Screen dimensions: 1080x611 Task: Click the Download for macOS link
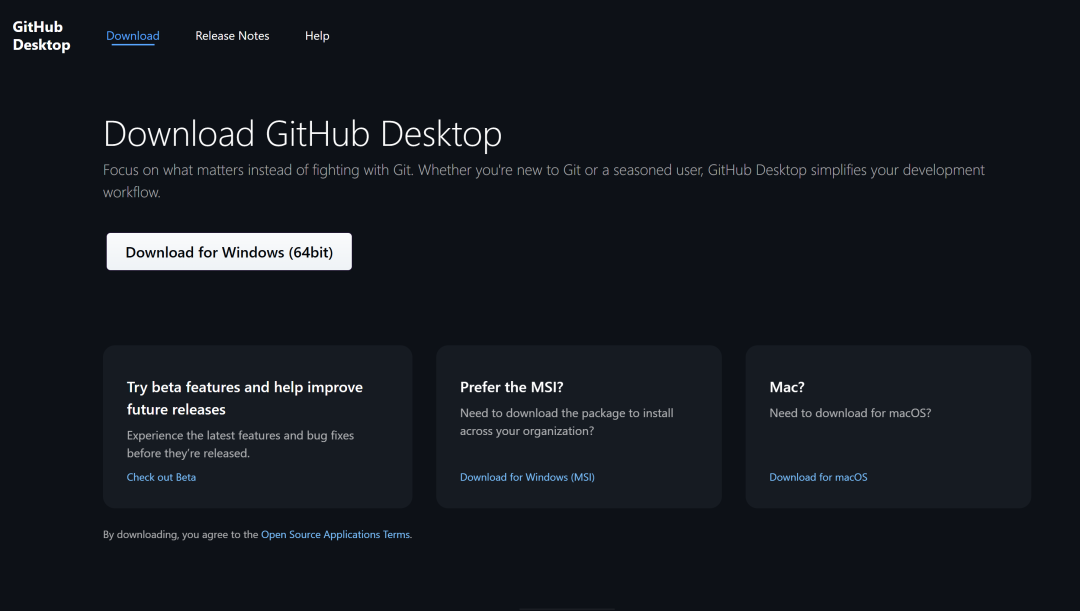click(x=818, y=477)
